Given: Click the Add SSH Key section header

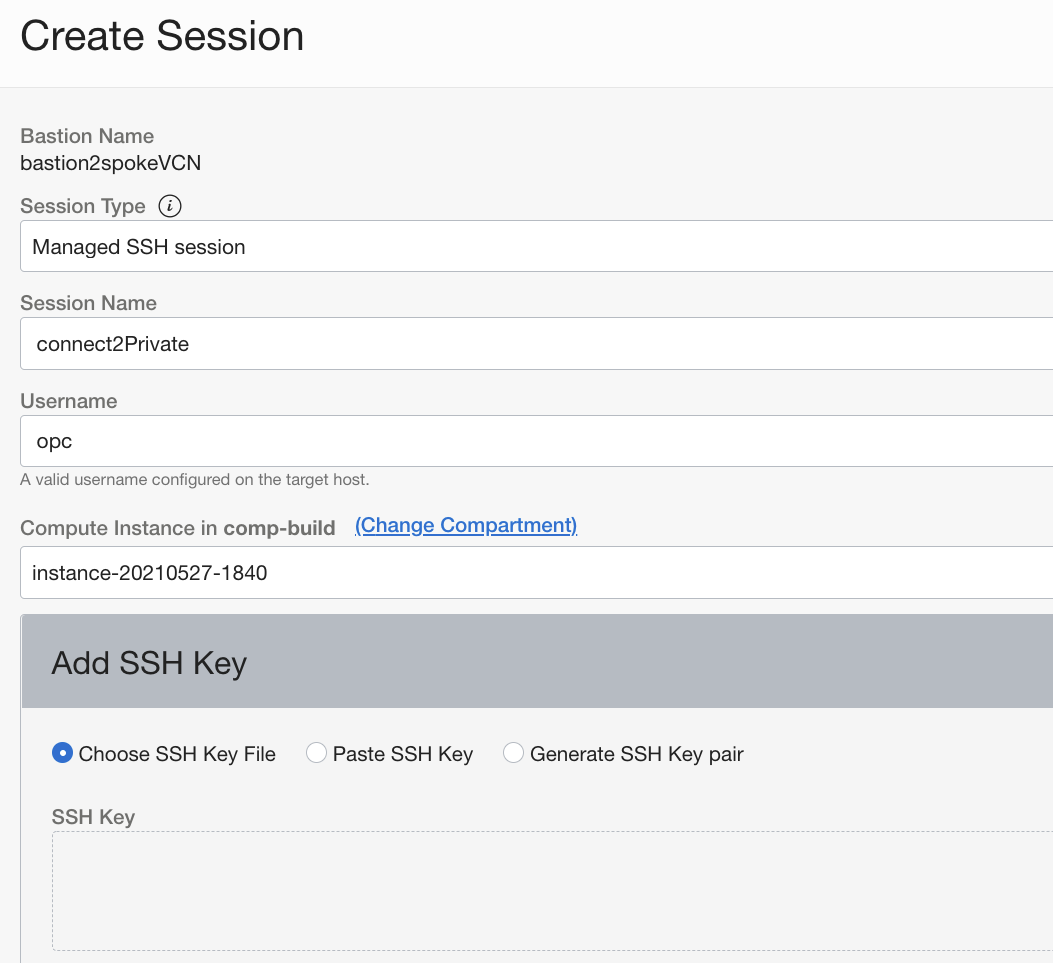Looking at the screenshot, I should click(x=537, y=661).
